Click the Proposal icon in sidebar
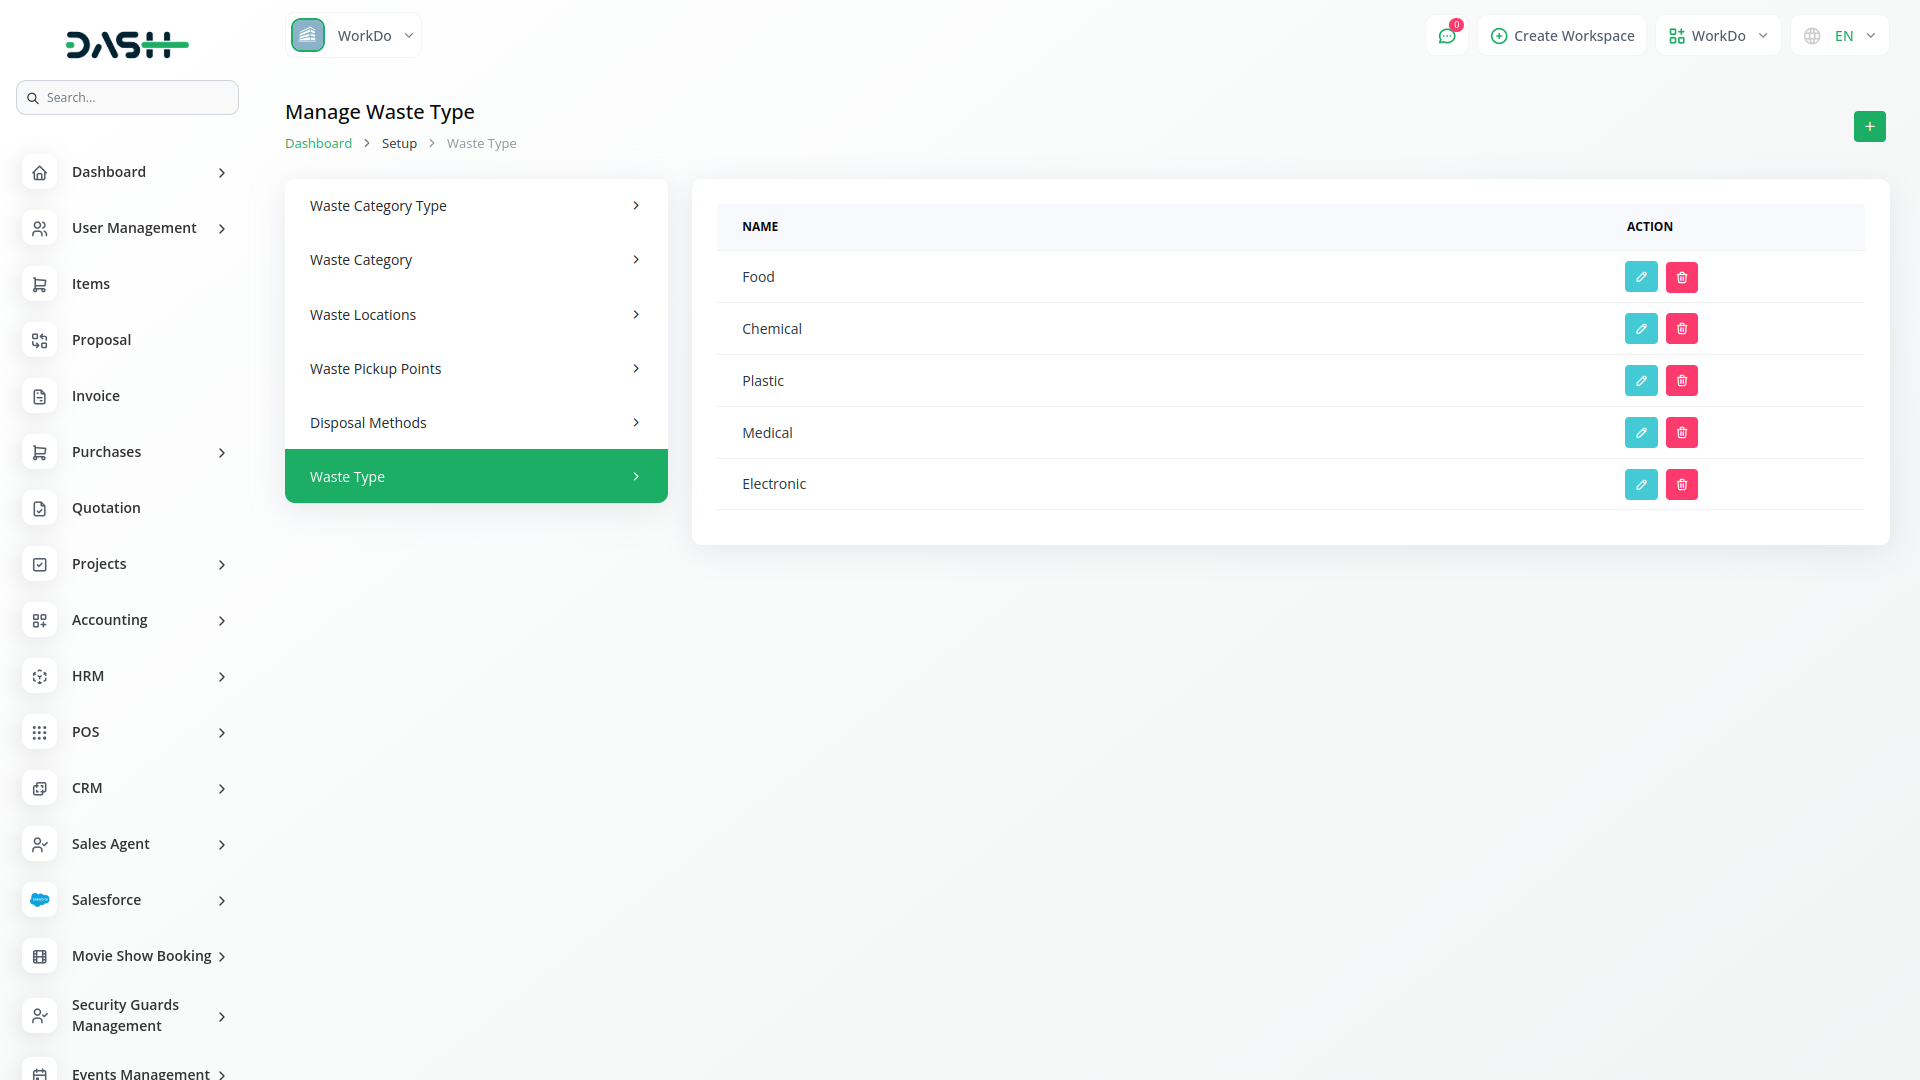1920x1080 pixels. coord(39,341)
